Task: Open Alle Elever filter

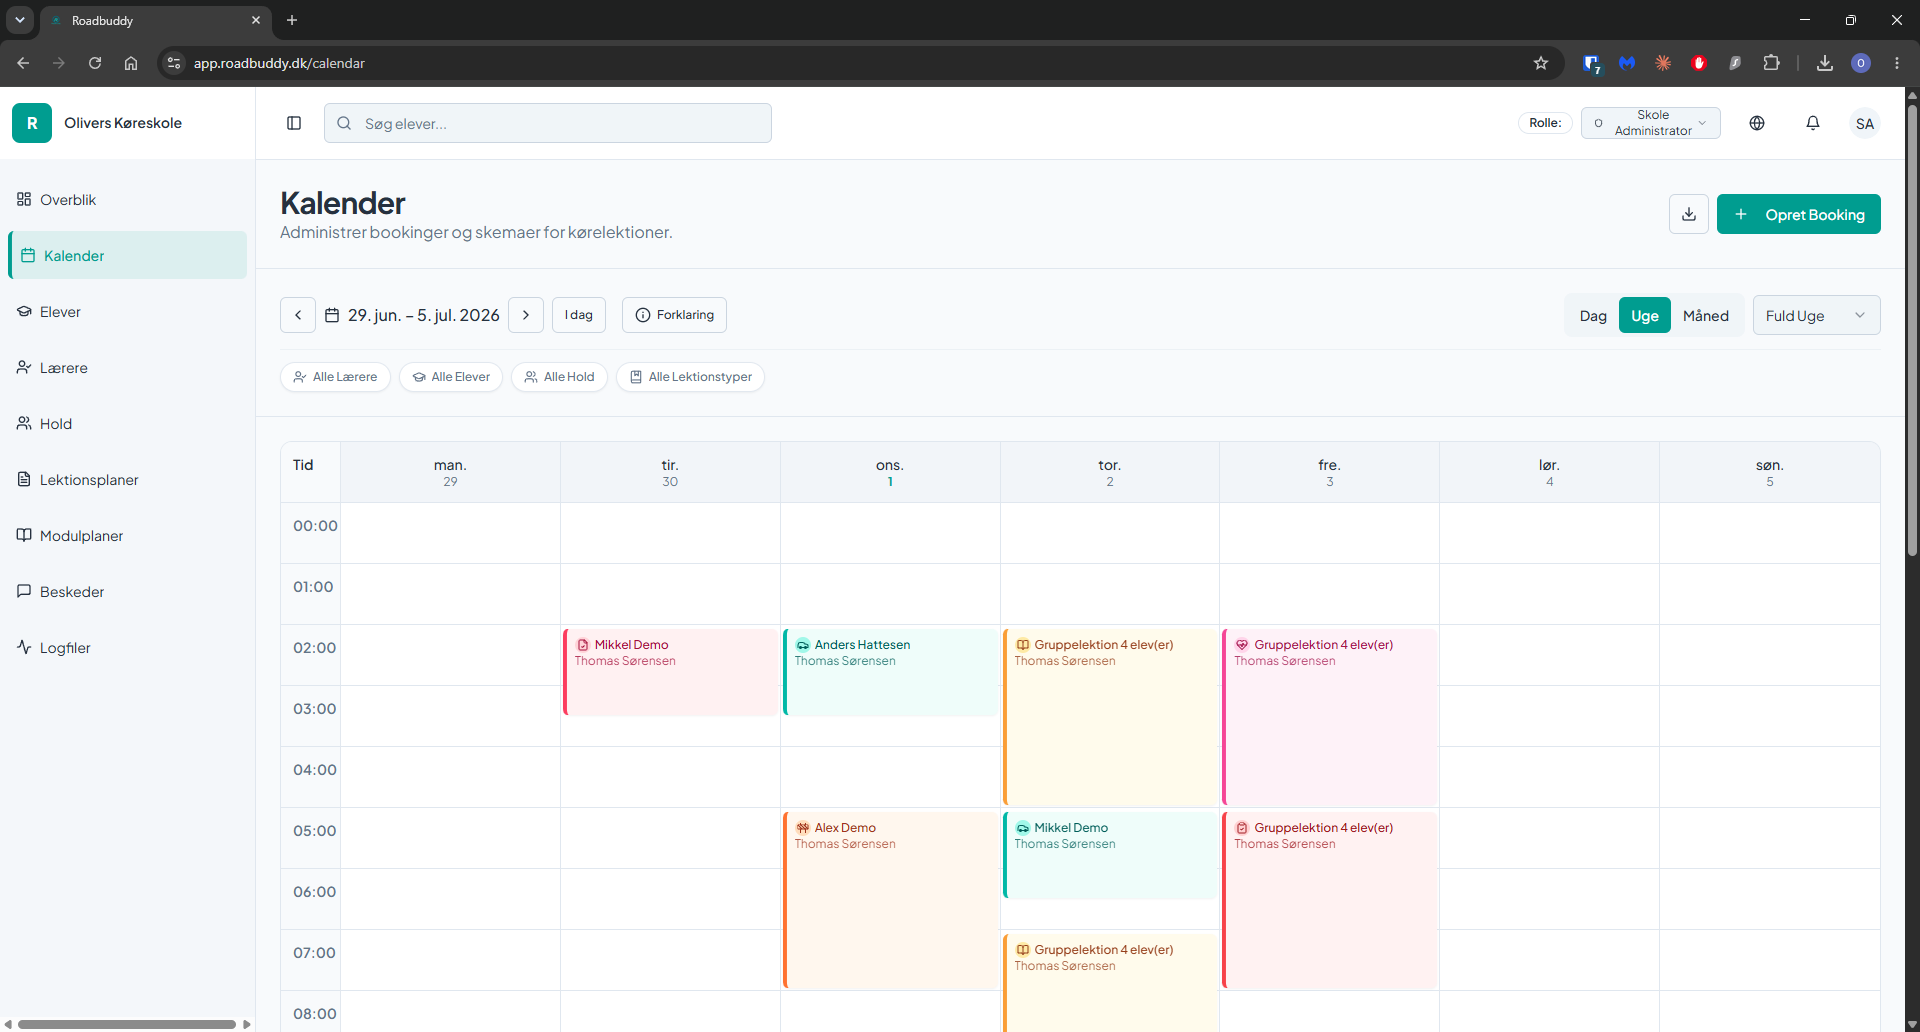Action: [451, 377]
